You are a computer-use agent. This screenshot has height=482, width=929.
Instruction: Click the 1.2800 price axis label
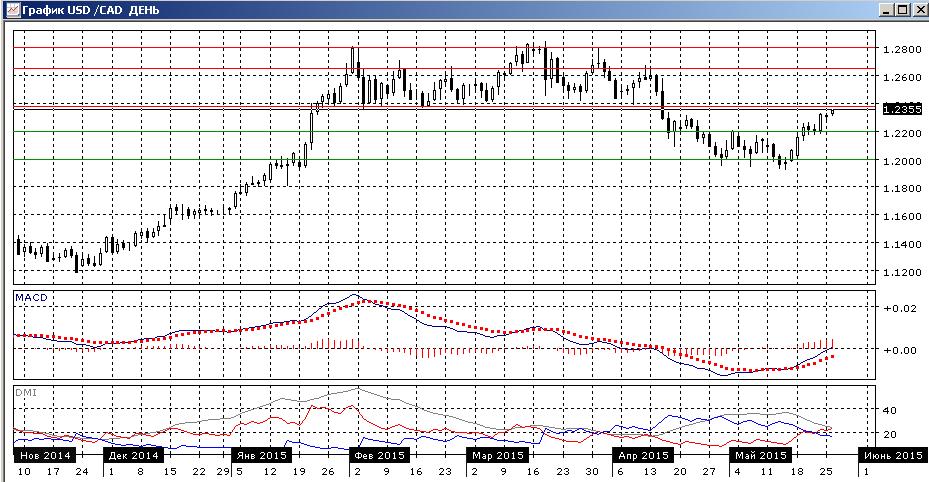click(x=901, y=50)
